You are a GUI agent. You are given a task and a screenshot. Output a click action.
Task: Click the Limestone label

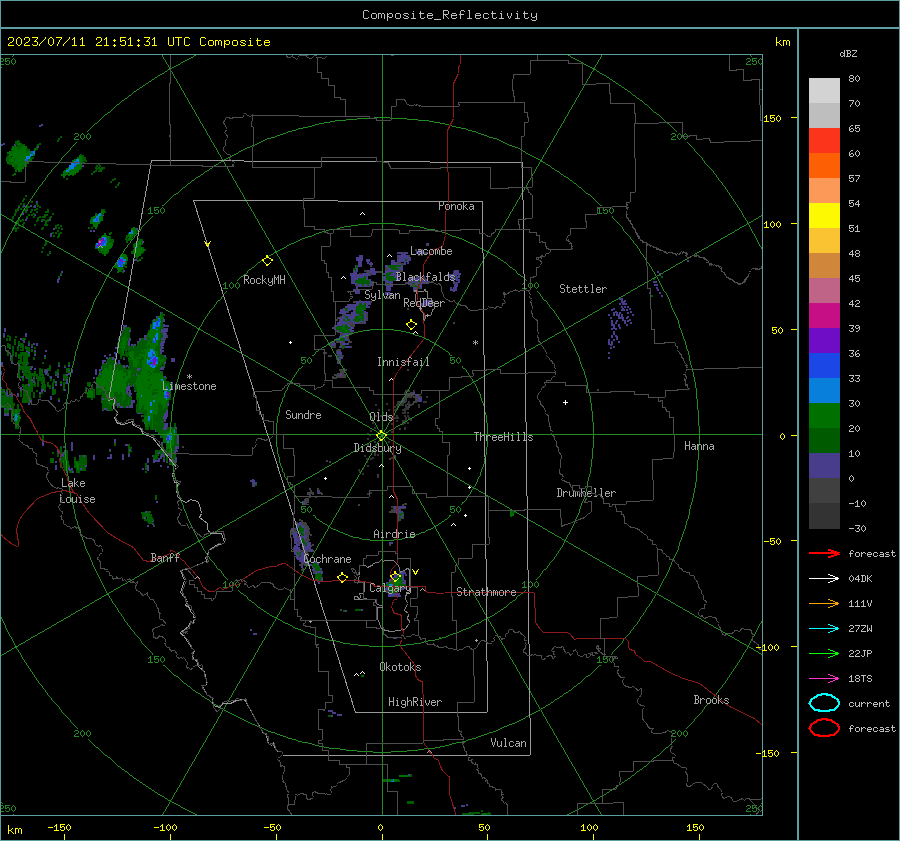pyautogui.click(x=189, y=386)
